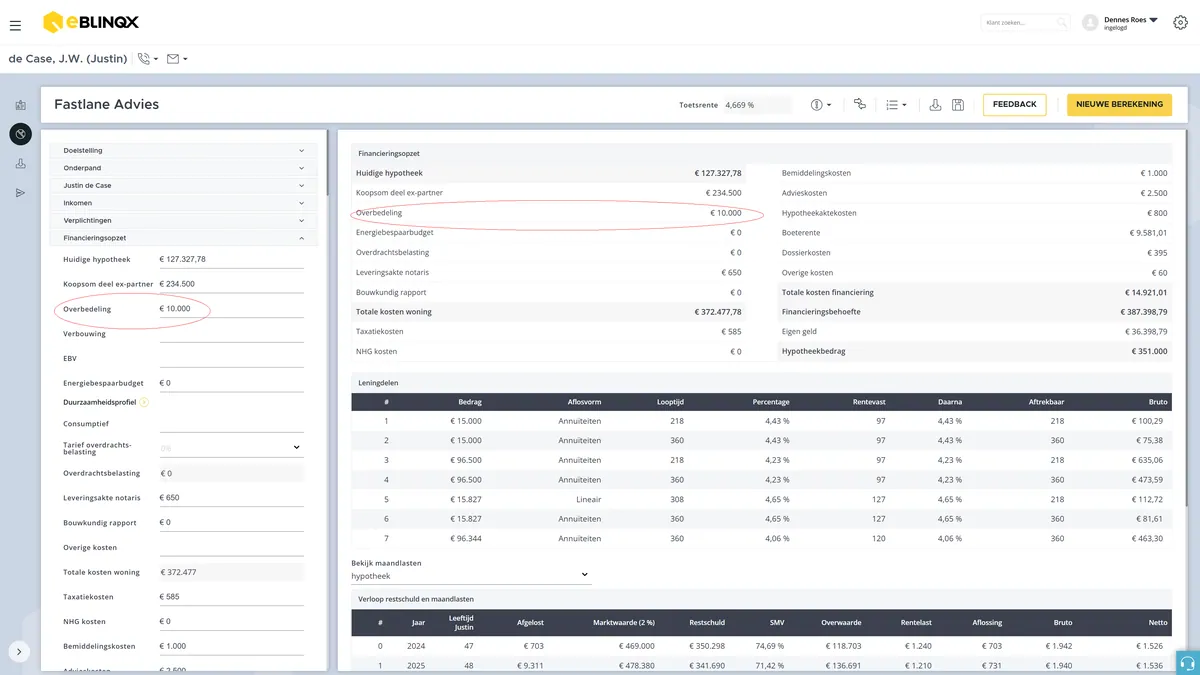The height and width of the screenshot is (675, 1200).
Task: Click the Leveringsakte notaris input field
Action: click(x=231, y=498)
